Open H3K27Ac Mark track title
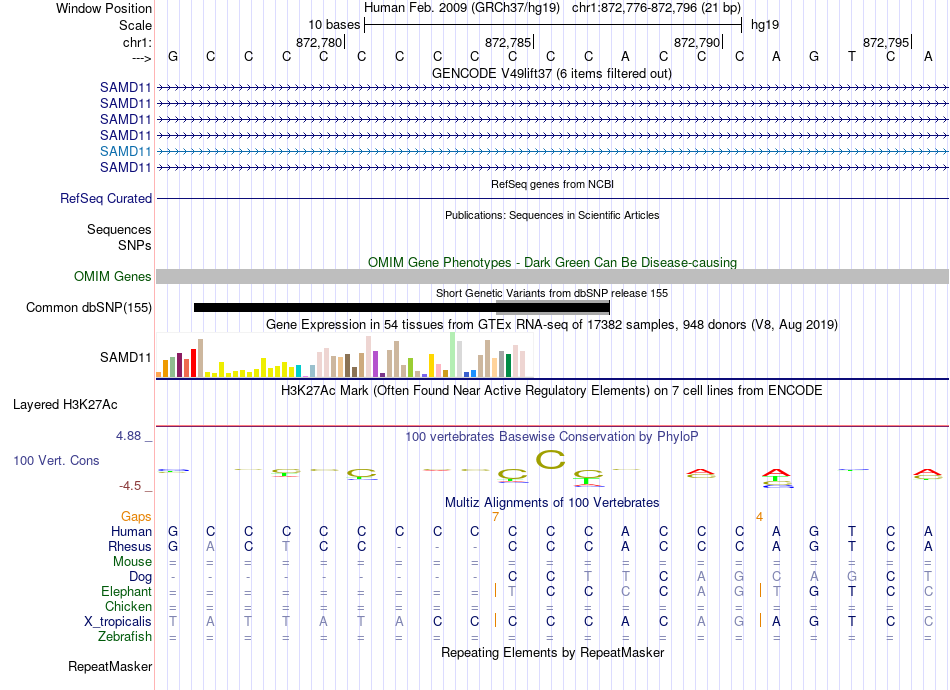Image resolution: width=950 pixels, height=690 pixels. pyautogui.click(x=551, y=391)
